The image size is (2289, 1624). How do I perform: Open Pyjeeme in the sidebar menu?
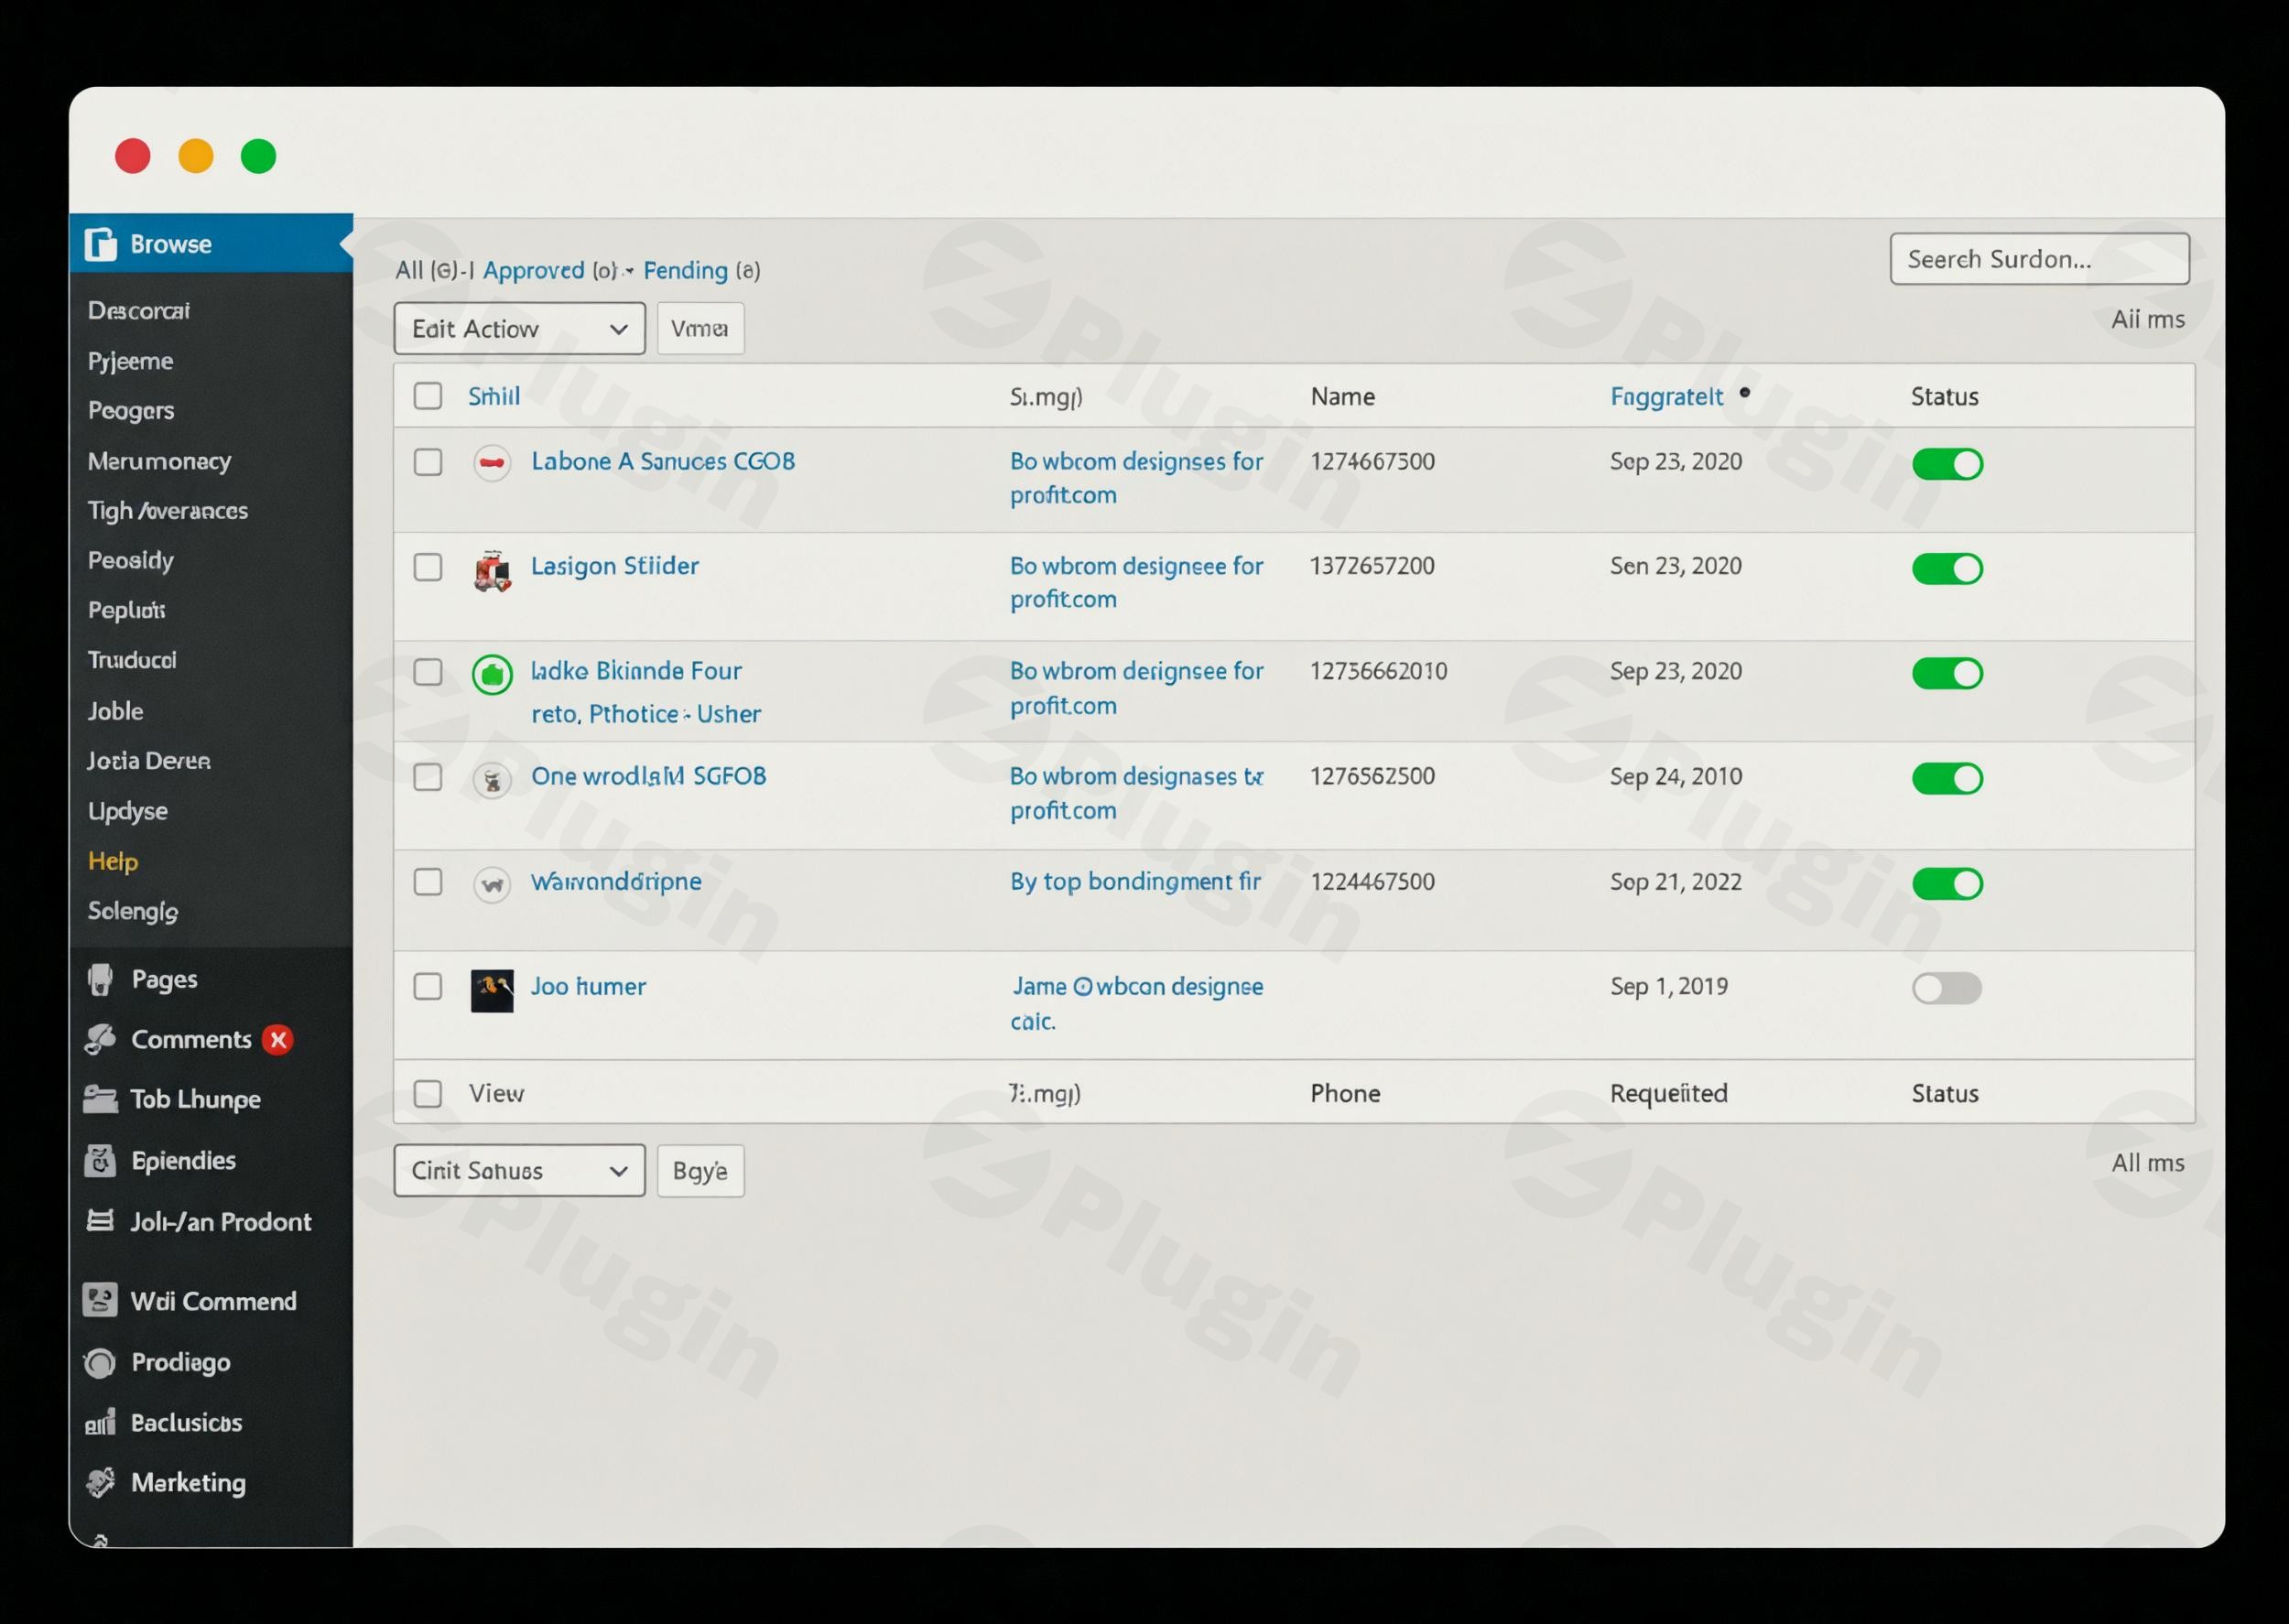pos(131,361)
